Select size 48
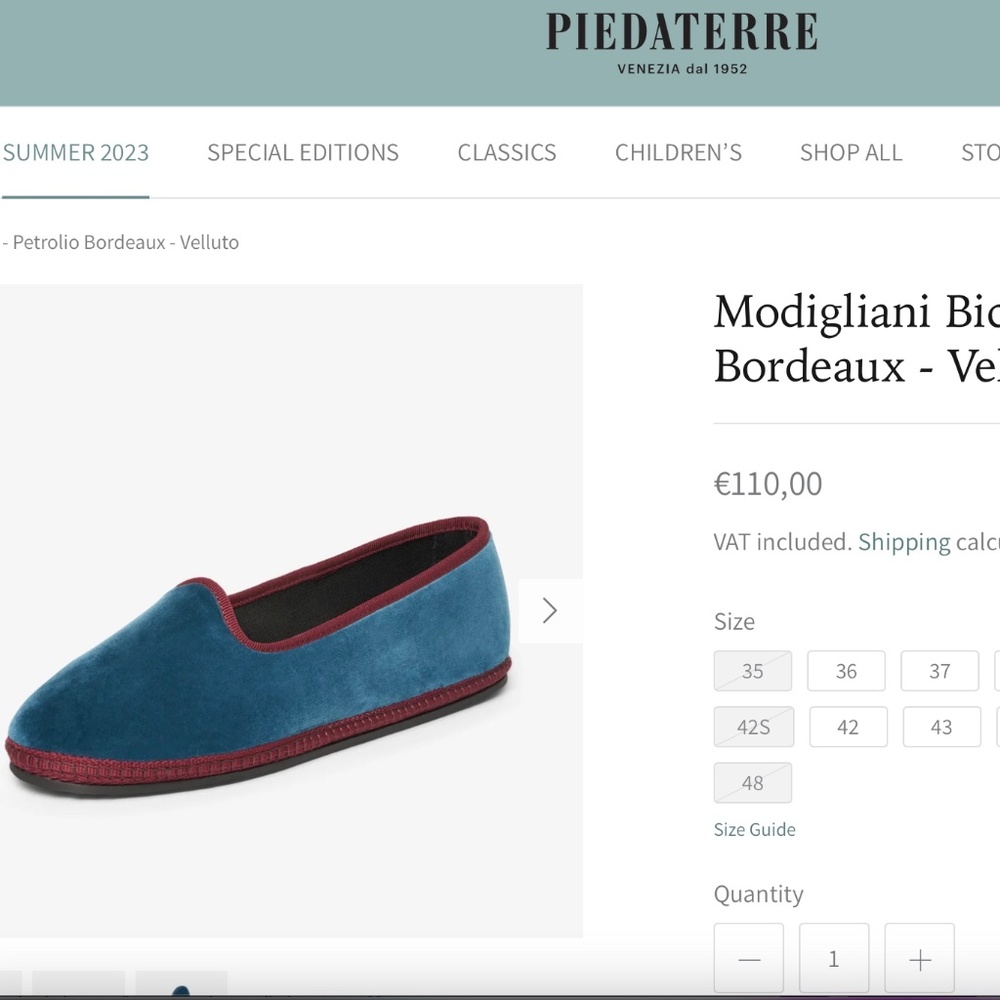 pos(752,783)
